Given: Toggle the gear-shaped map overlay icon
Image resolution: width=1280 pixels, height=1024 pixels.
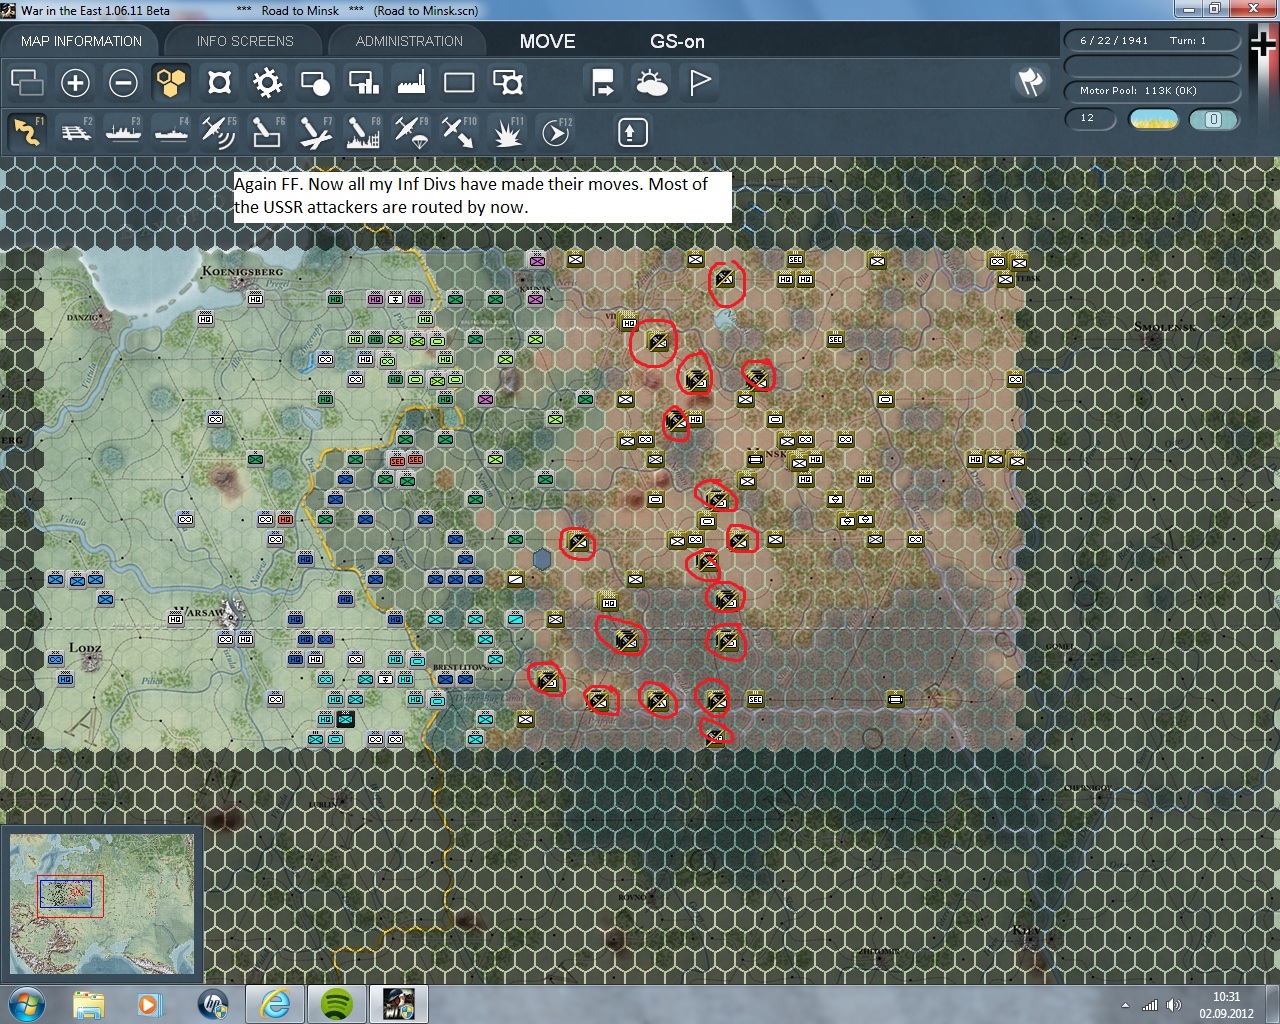Looking at the screenshot, I should pos(267,82).
